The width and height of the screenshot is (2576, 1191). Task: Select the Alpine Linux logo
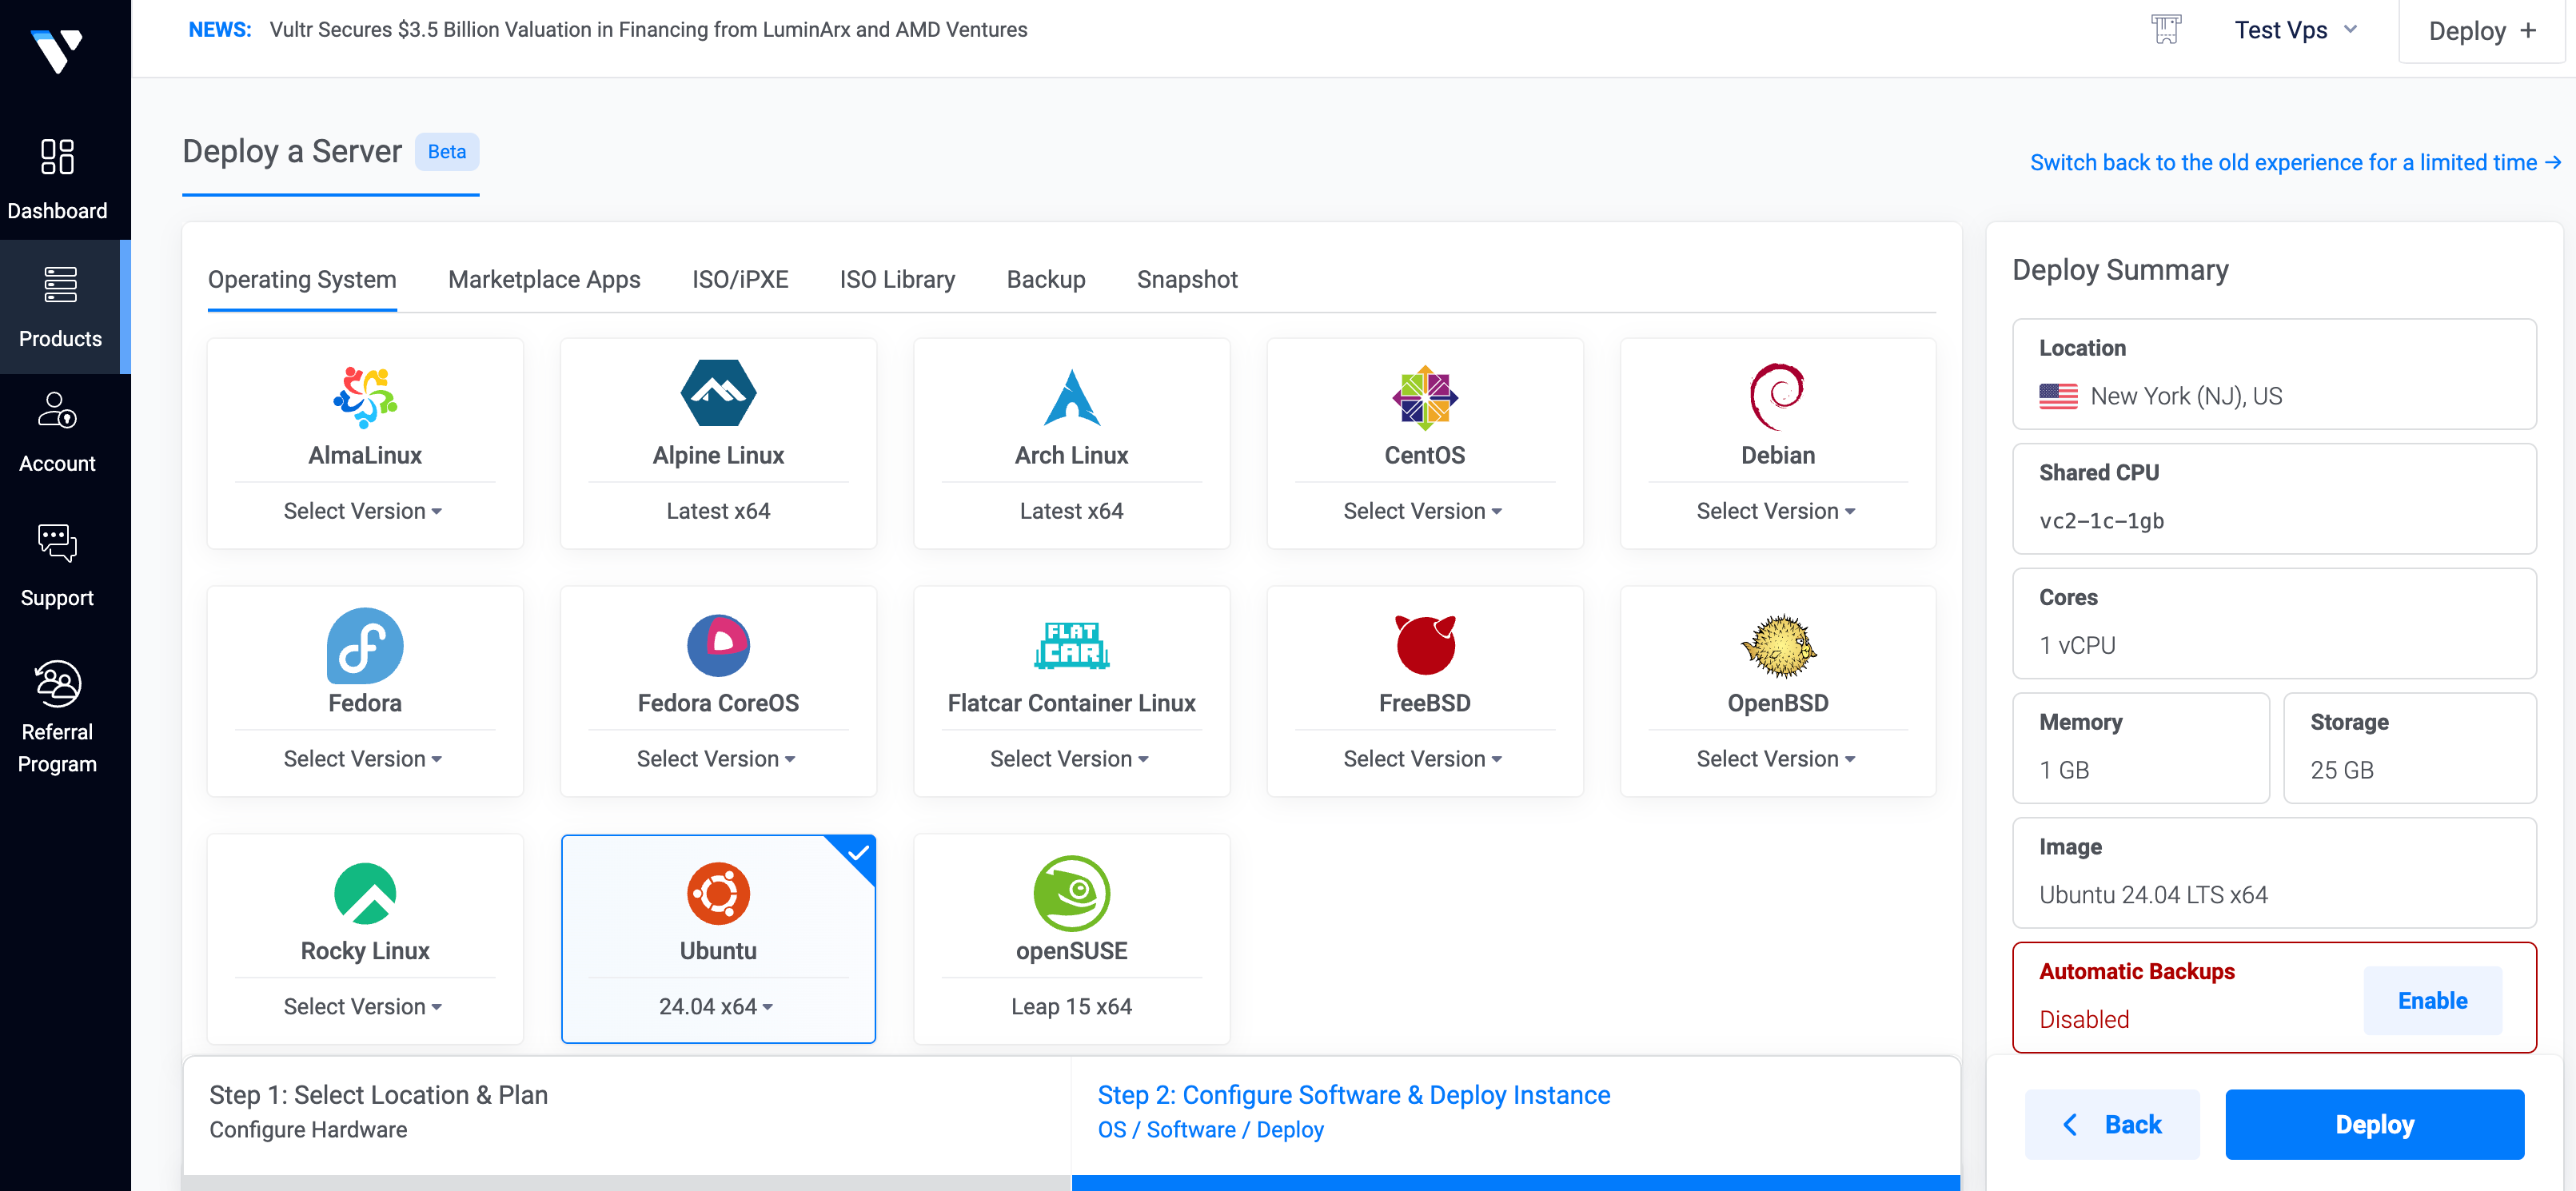click(x=718, y=394)
